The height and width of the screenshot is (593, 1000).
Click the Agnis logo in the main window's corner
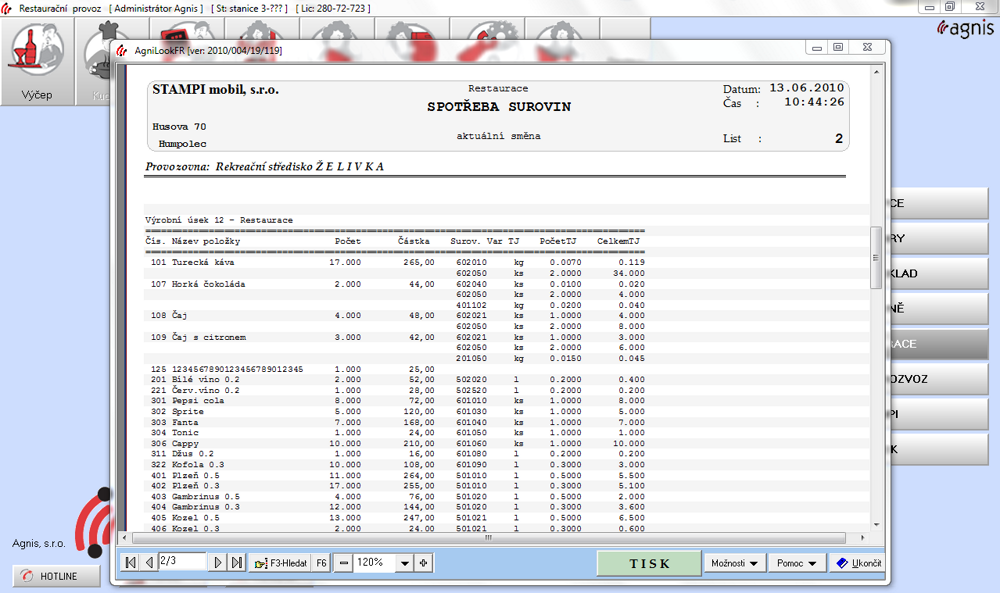[965, 28]
